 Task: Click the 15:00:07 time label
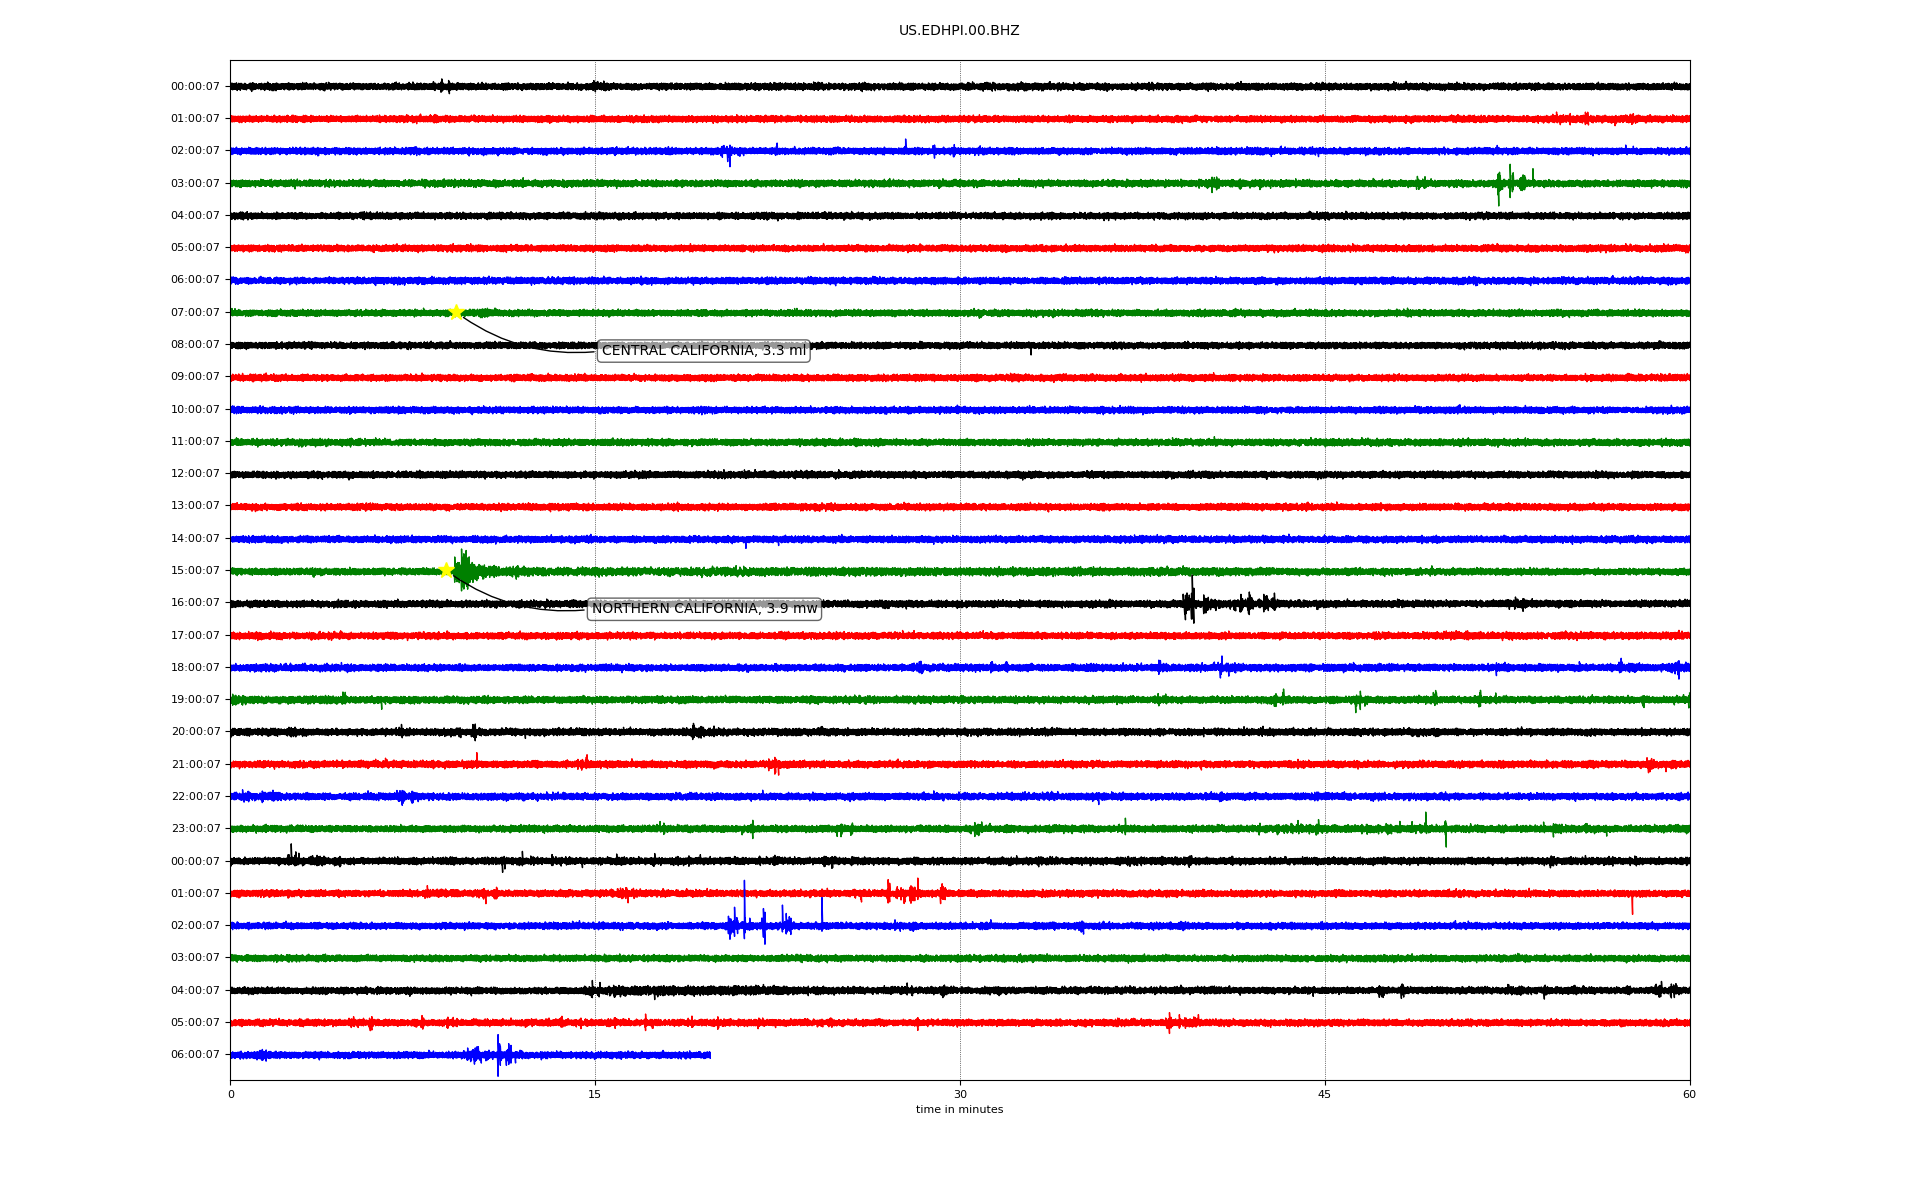[x=195, y=571]
